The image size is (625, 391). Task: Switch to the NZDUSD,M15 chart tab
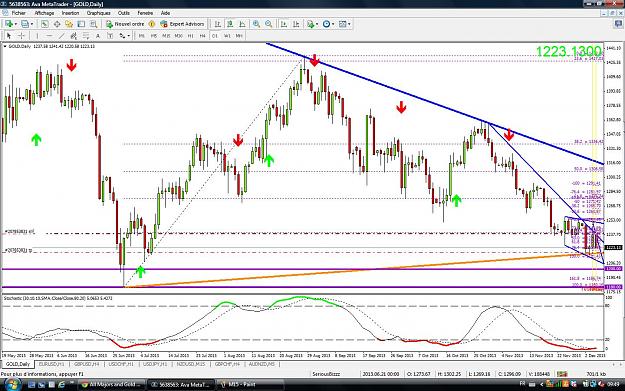[191, 364]
